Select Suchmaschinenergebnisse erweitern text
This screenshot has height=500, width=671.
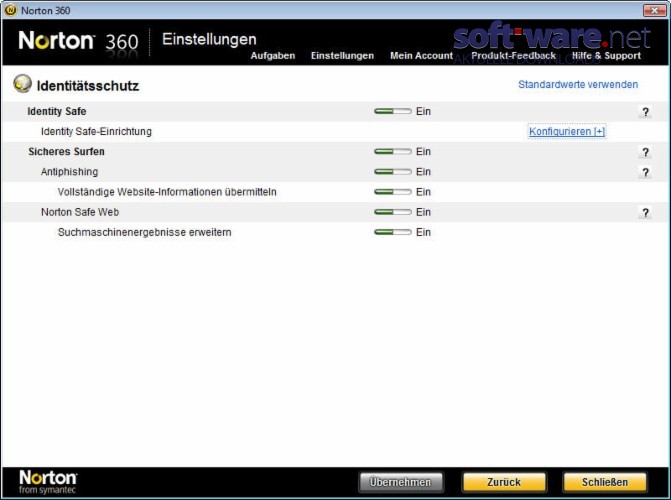145,232
